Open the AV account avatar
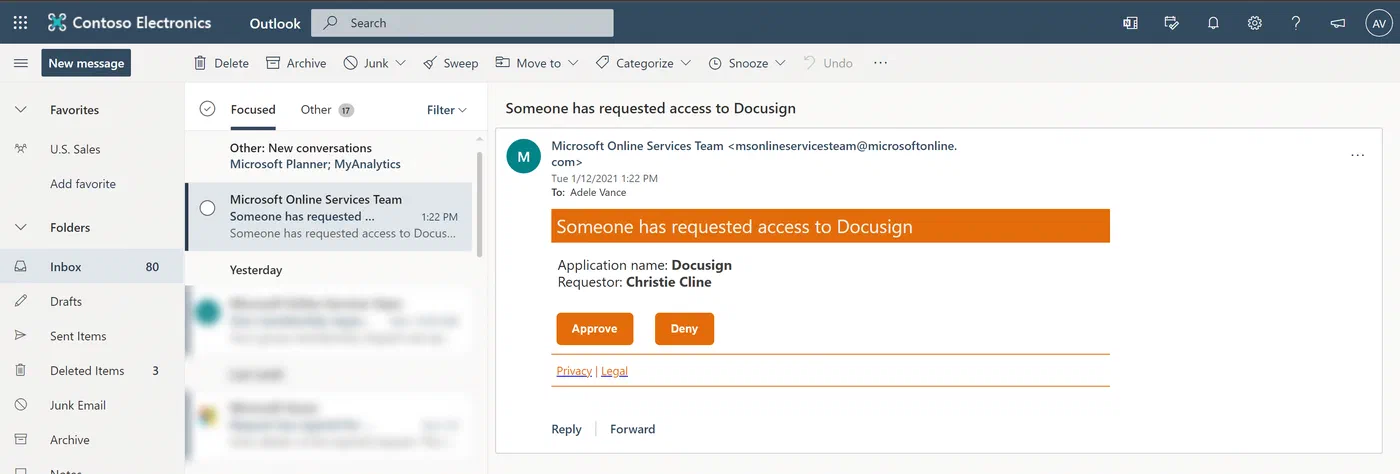This screenshot has width=1400, height=474. tap(1378, 22)
